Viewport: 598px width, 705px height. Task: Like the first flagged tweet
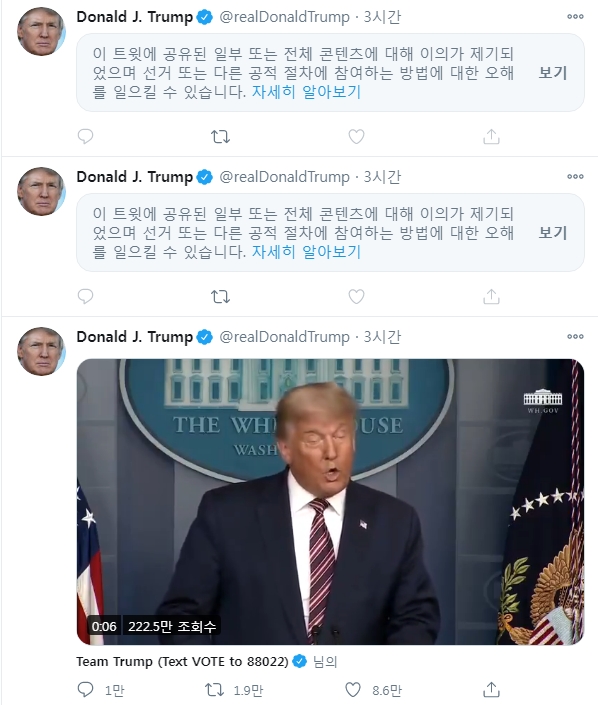coord(356,136)
